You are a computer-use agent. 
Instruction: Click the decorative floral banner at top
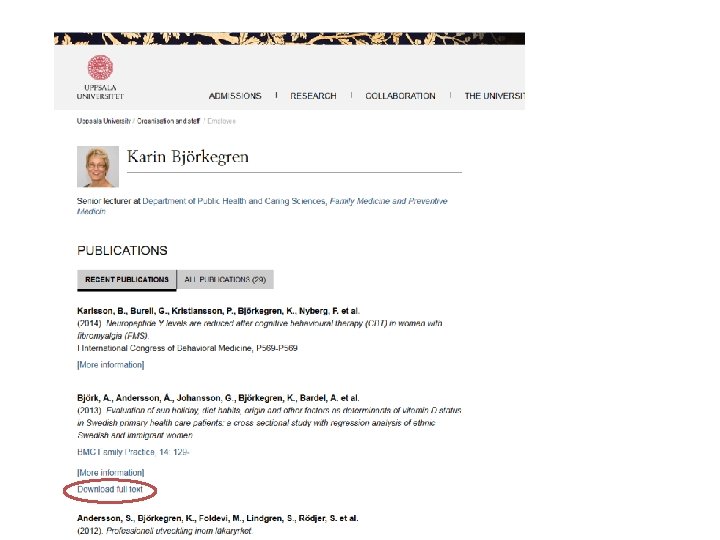pyautogui.click(x=289, y=39)
